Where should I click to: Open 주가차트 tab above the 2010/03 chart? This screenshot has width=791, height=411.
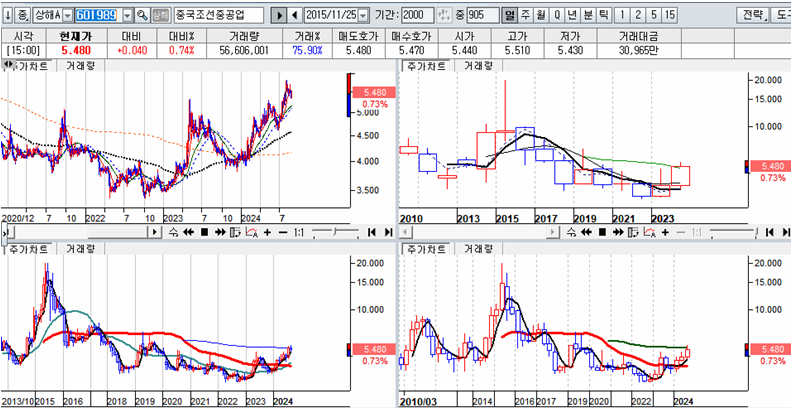(427, 249)
